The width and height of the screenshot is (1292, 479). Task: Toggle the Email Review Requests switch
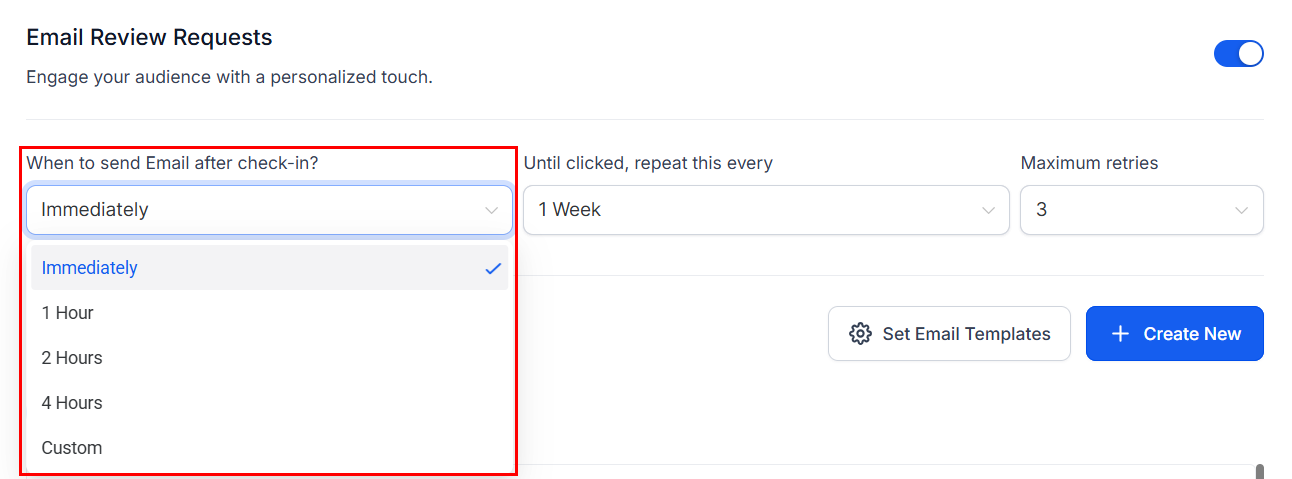pyautogui.click(x=1238, y=54)
